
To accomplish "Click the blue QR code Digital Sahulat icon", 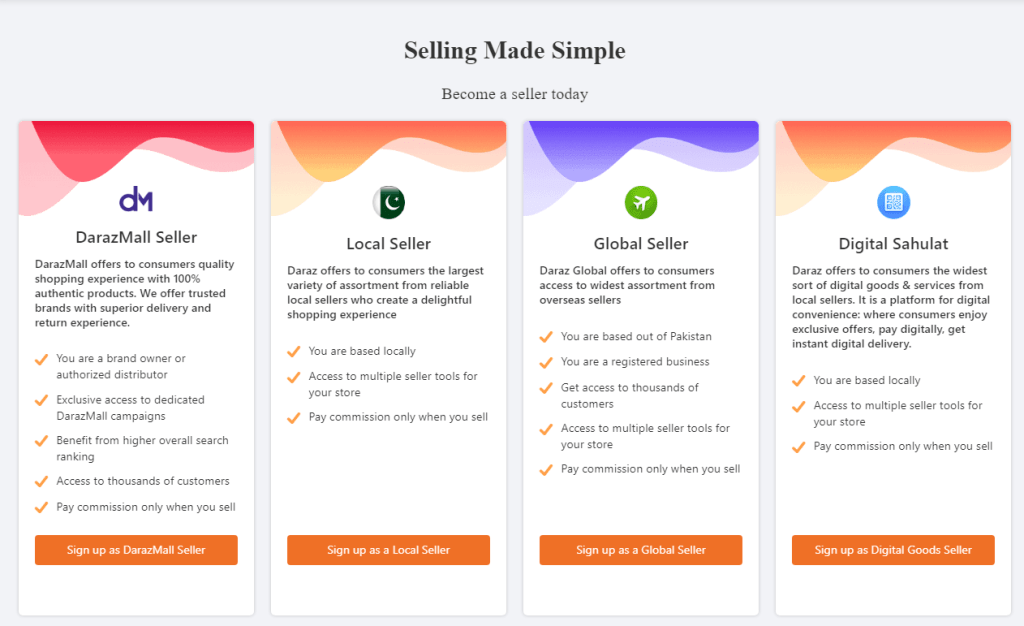I will pyautogui.click(x=893, y=203).
